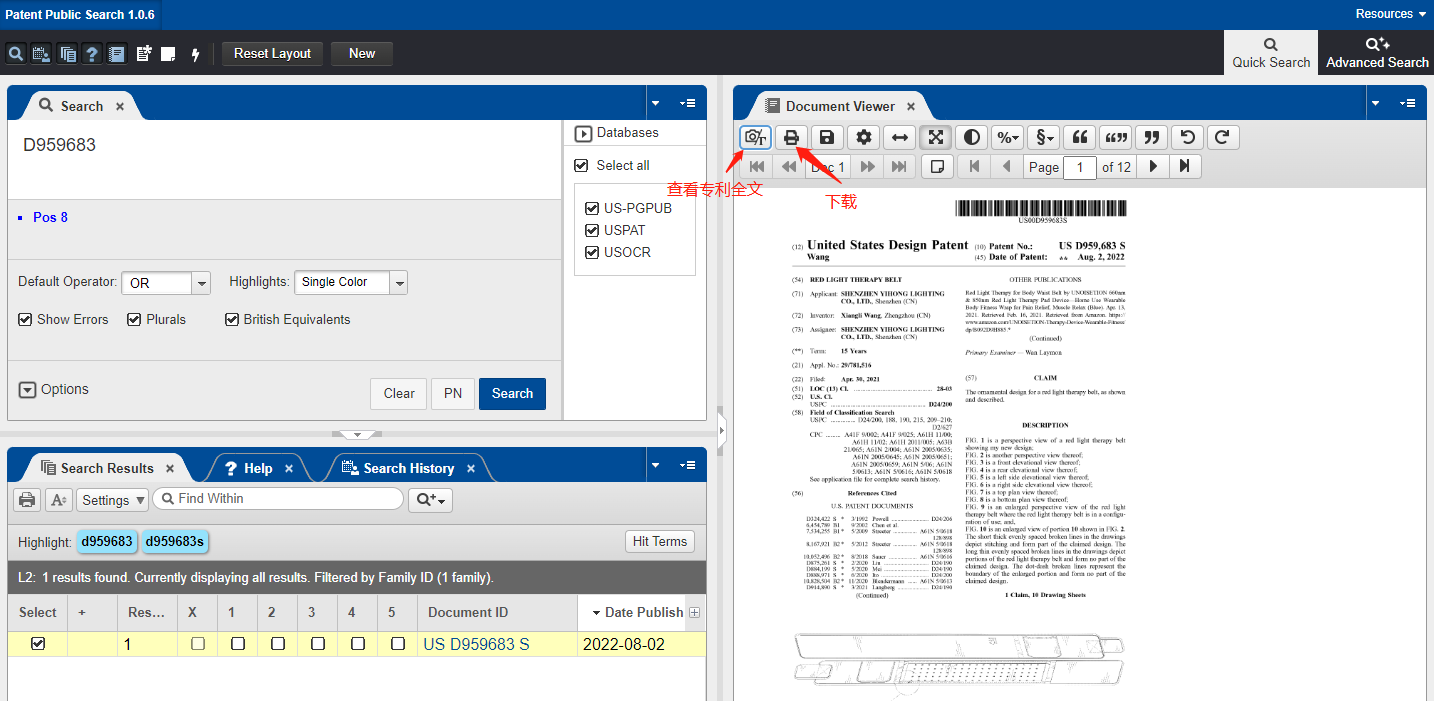Viewport: 1434px width, 701px height.
Task: Click the print icon in Document Viewer
Action: (x=791, y=137)
